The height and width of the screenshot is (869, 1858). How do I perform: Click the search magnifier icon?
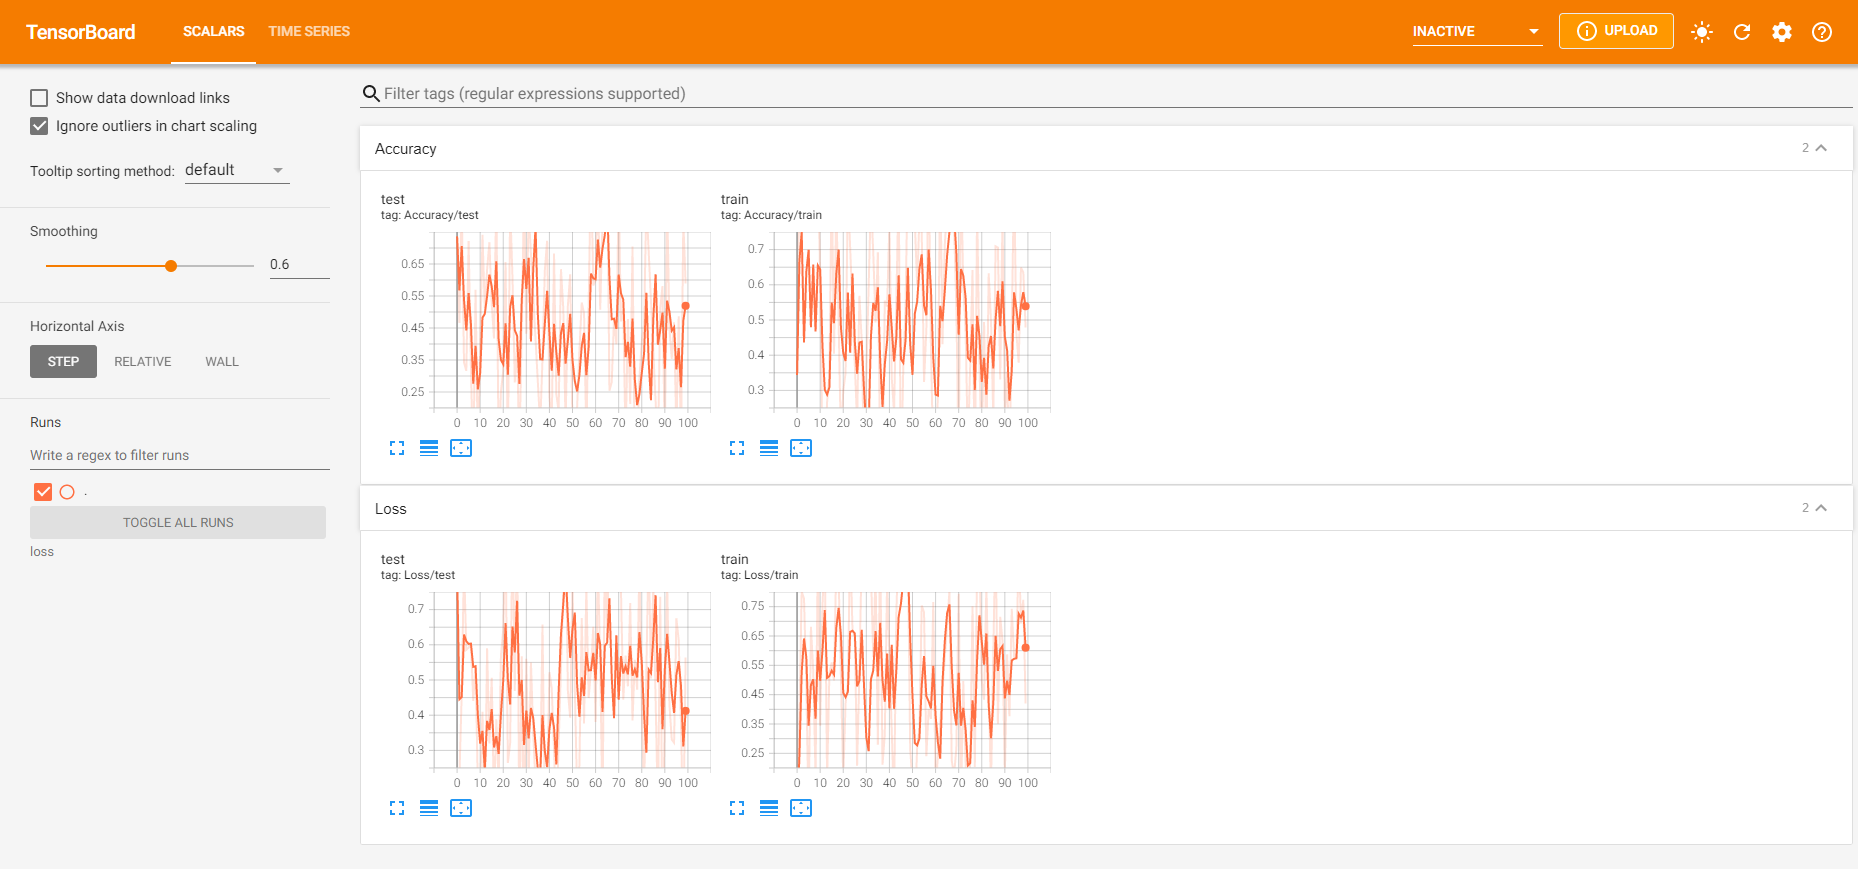click(x=371, y=94)
